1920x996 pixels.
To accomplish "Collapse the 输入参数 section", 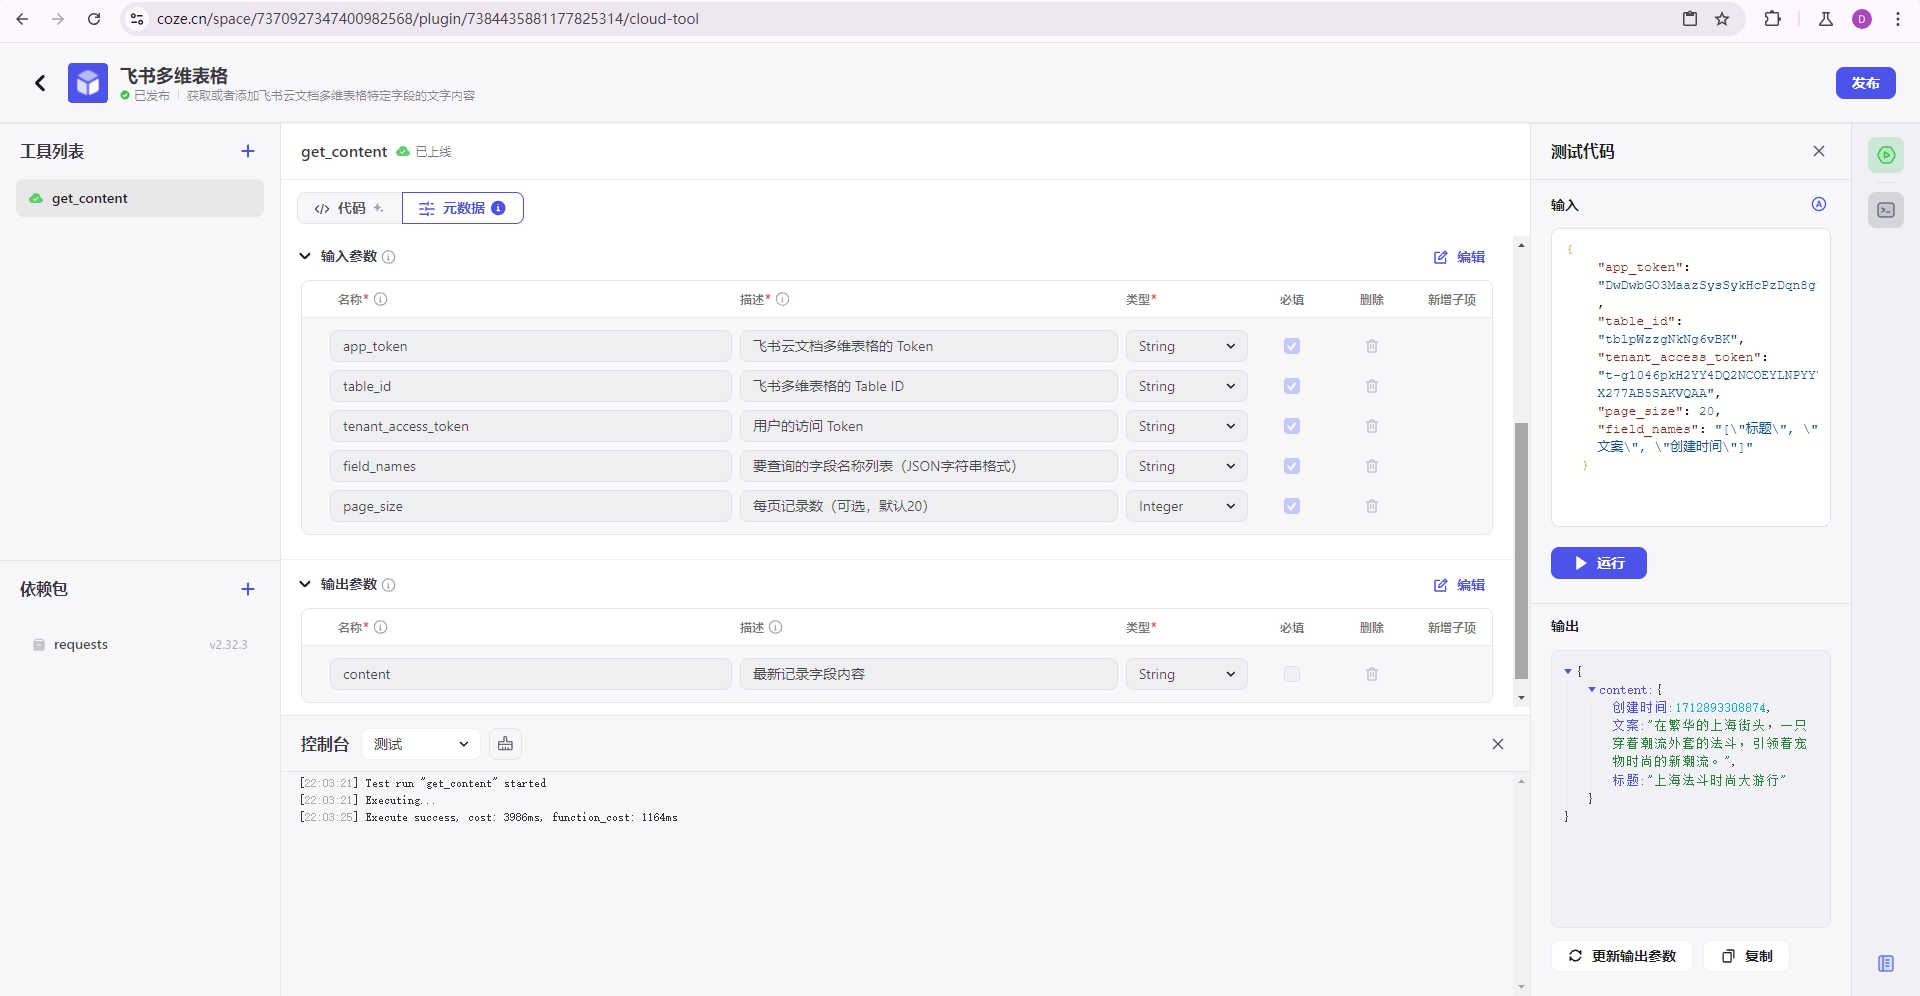I will point(305,256).
